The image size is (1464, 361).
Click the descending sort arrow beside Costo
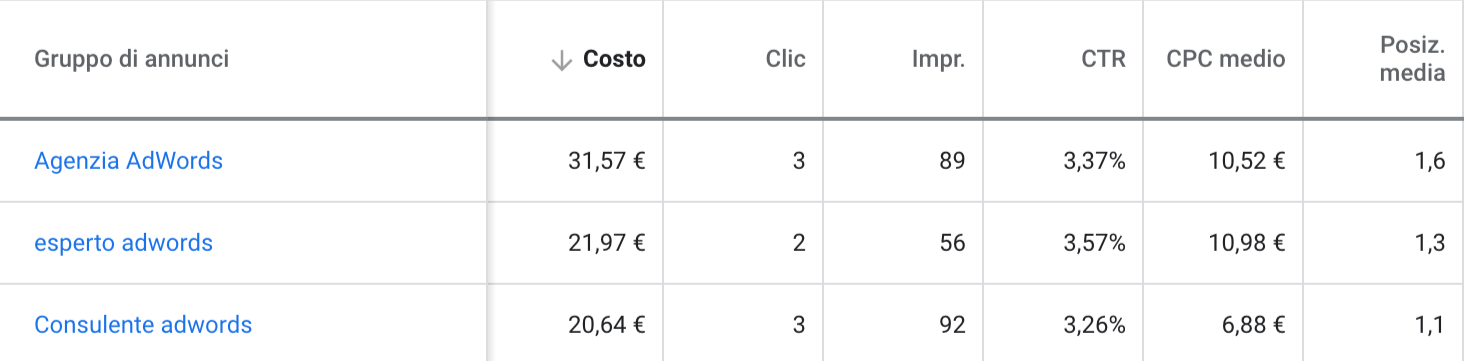pyautogui.click(x=561, y=60)
